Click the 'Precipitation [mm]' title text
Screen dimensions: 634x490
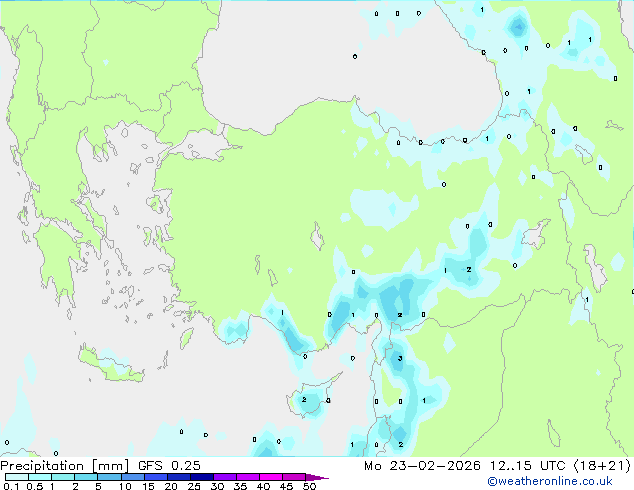coord(65,466)
